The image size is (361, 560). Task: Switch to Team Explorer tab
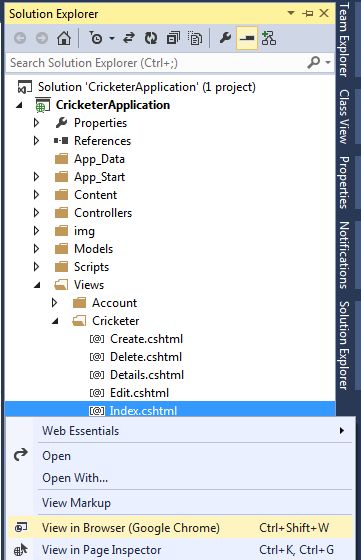coord(344,39)
